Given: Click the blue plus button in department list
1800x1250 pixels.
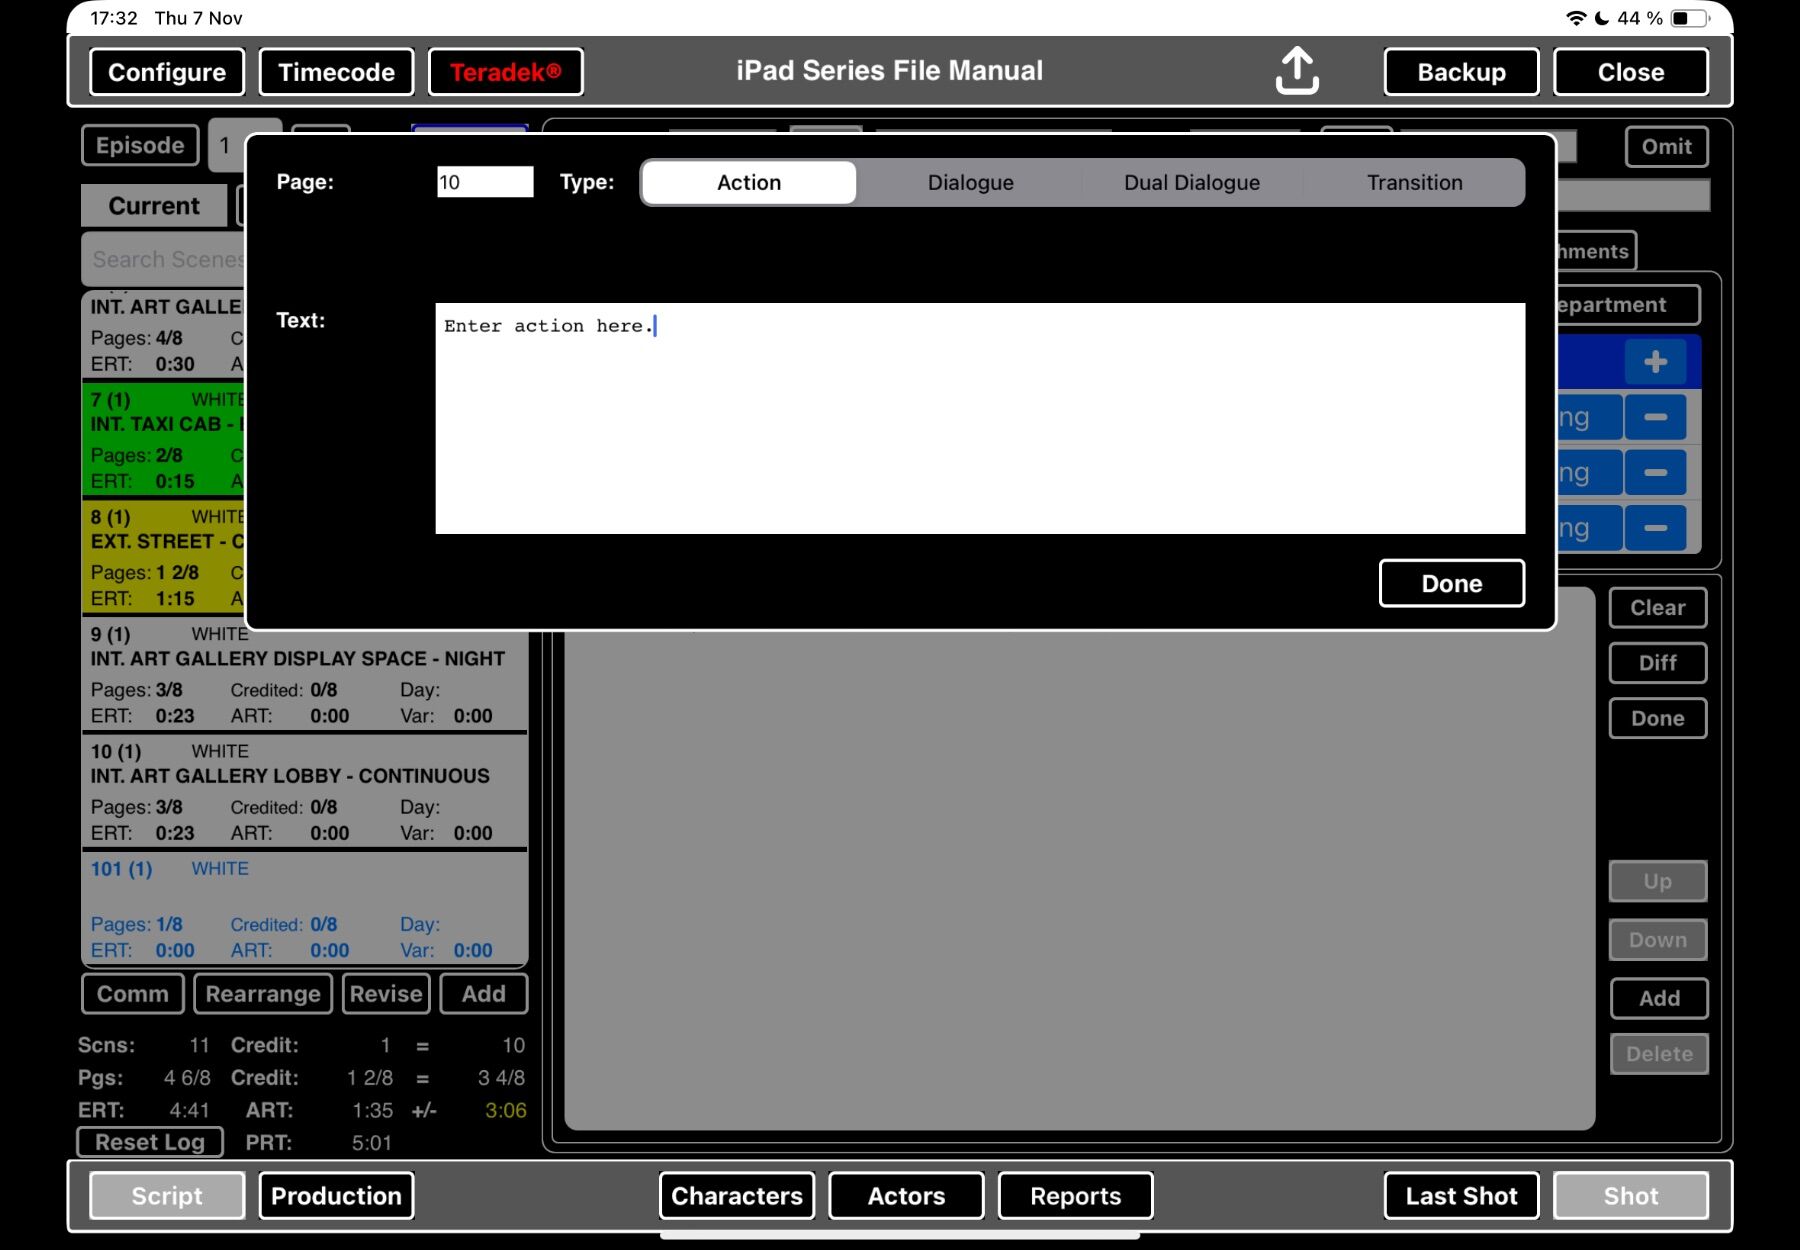Looking at the screenshot, I should pos(1655,361).
